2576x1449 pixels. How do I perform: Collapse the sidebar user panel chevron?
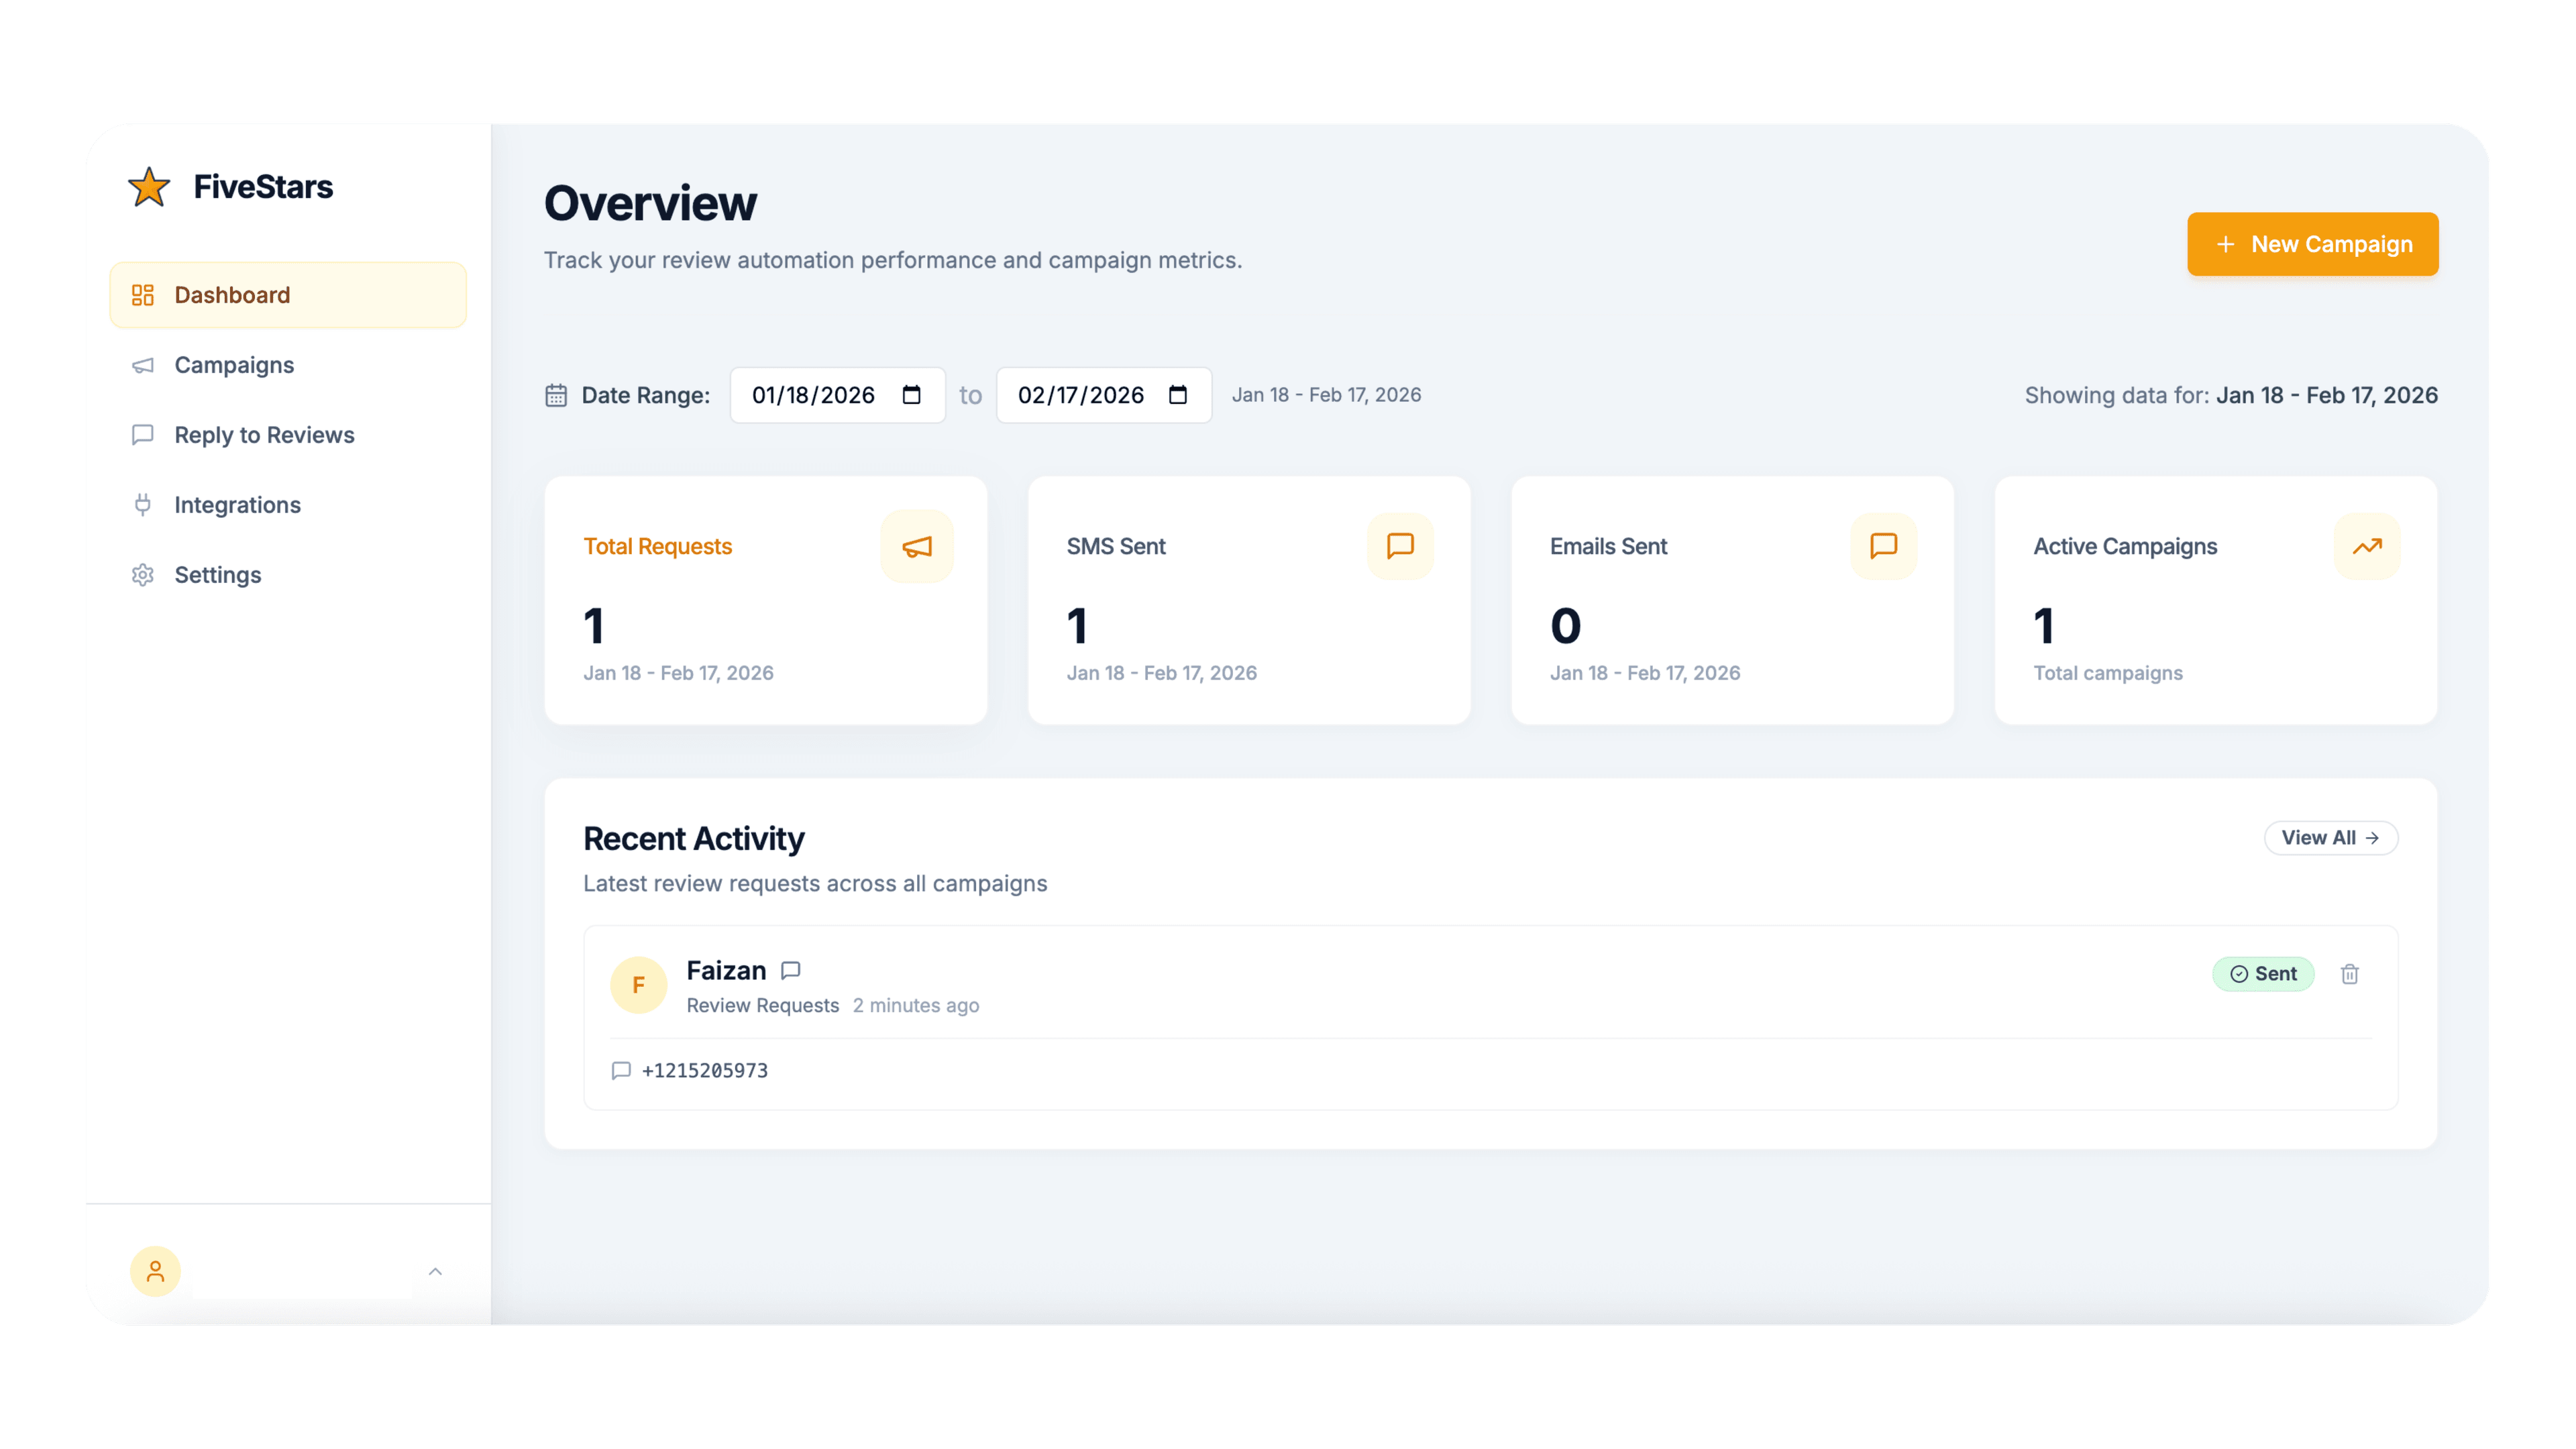tap(435, 1271)
